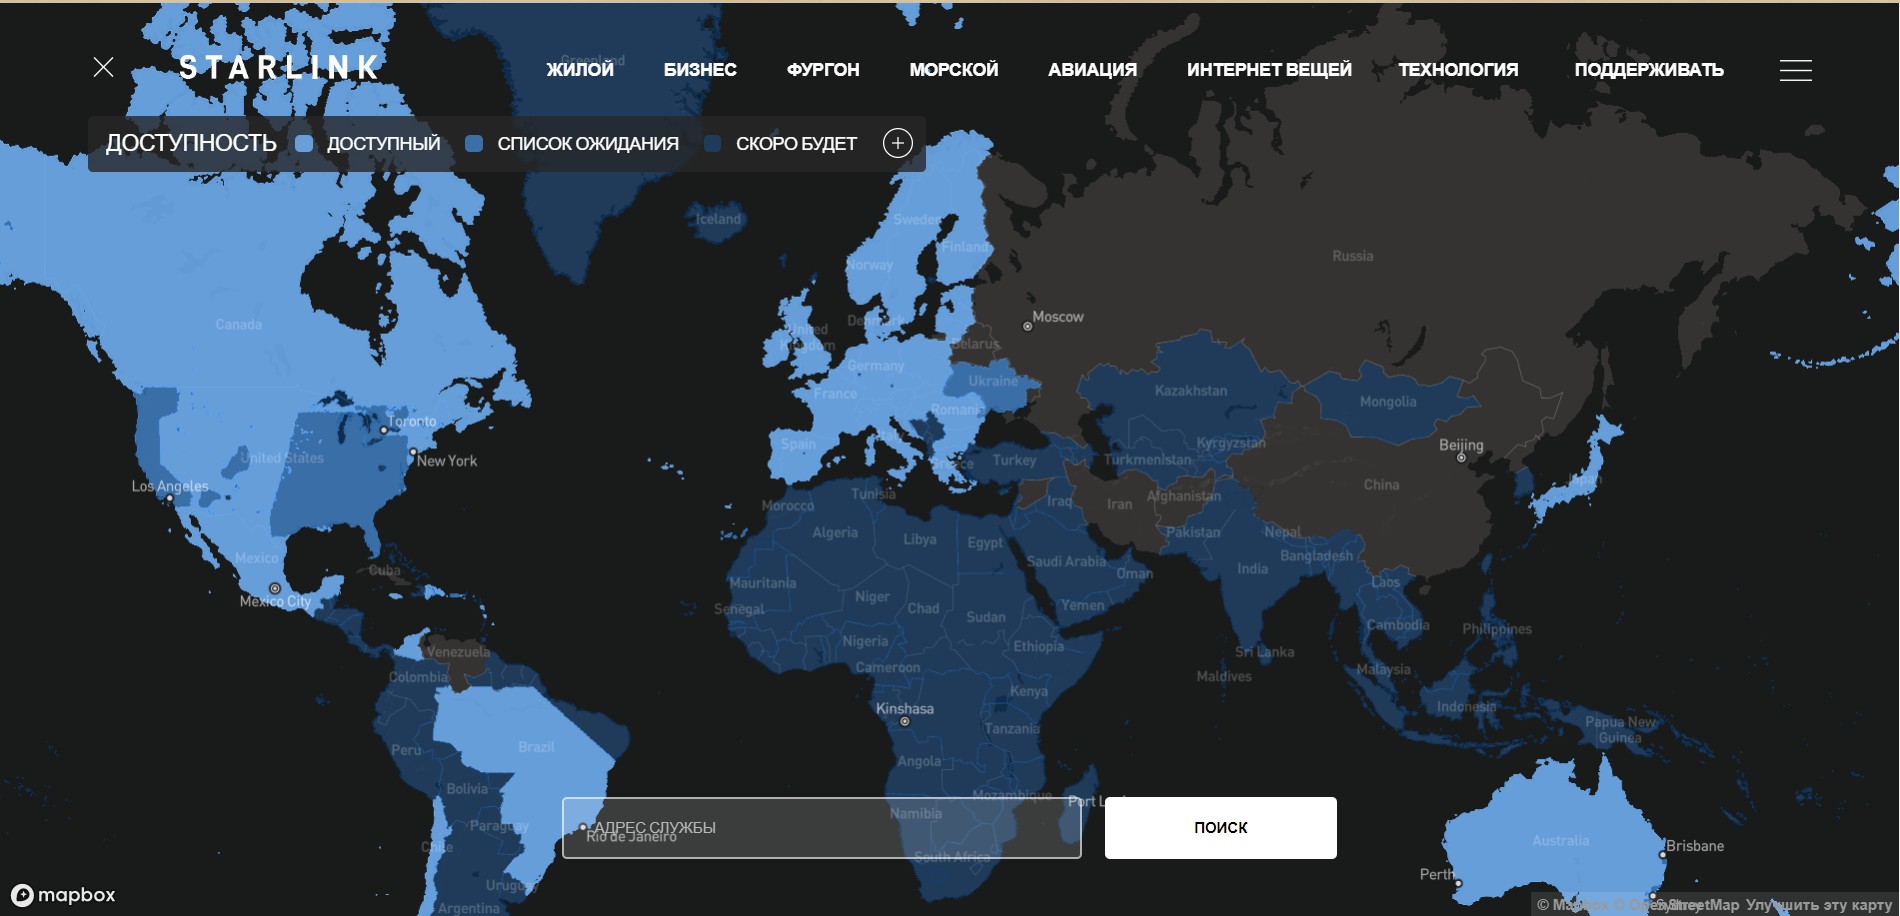Navigate to ИНТЕРНЕТ ВЕЩЕЙ
This screenshot has width=1900, height=916.
click(x=1269, y=70)
